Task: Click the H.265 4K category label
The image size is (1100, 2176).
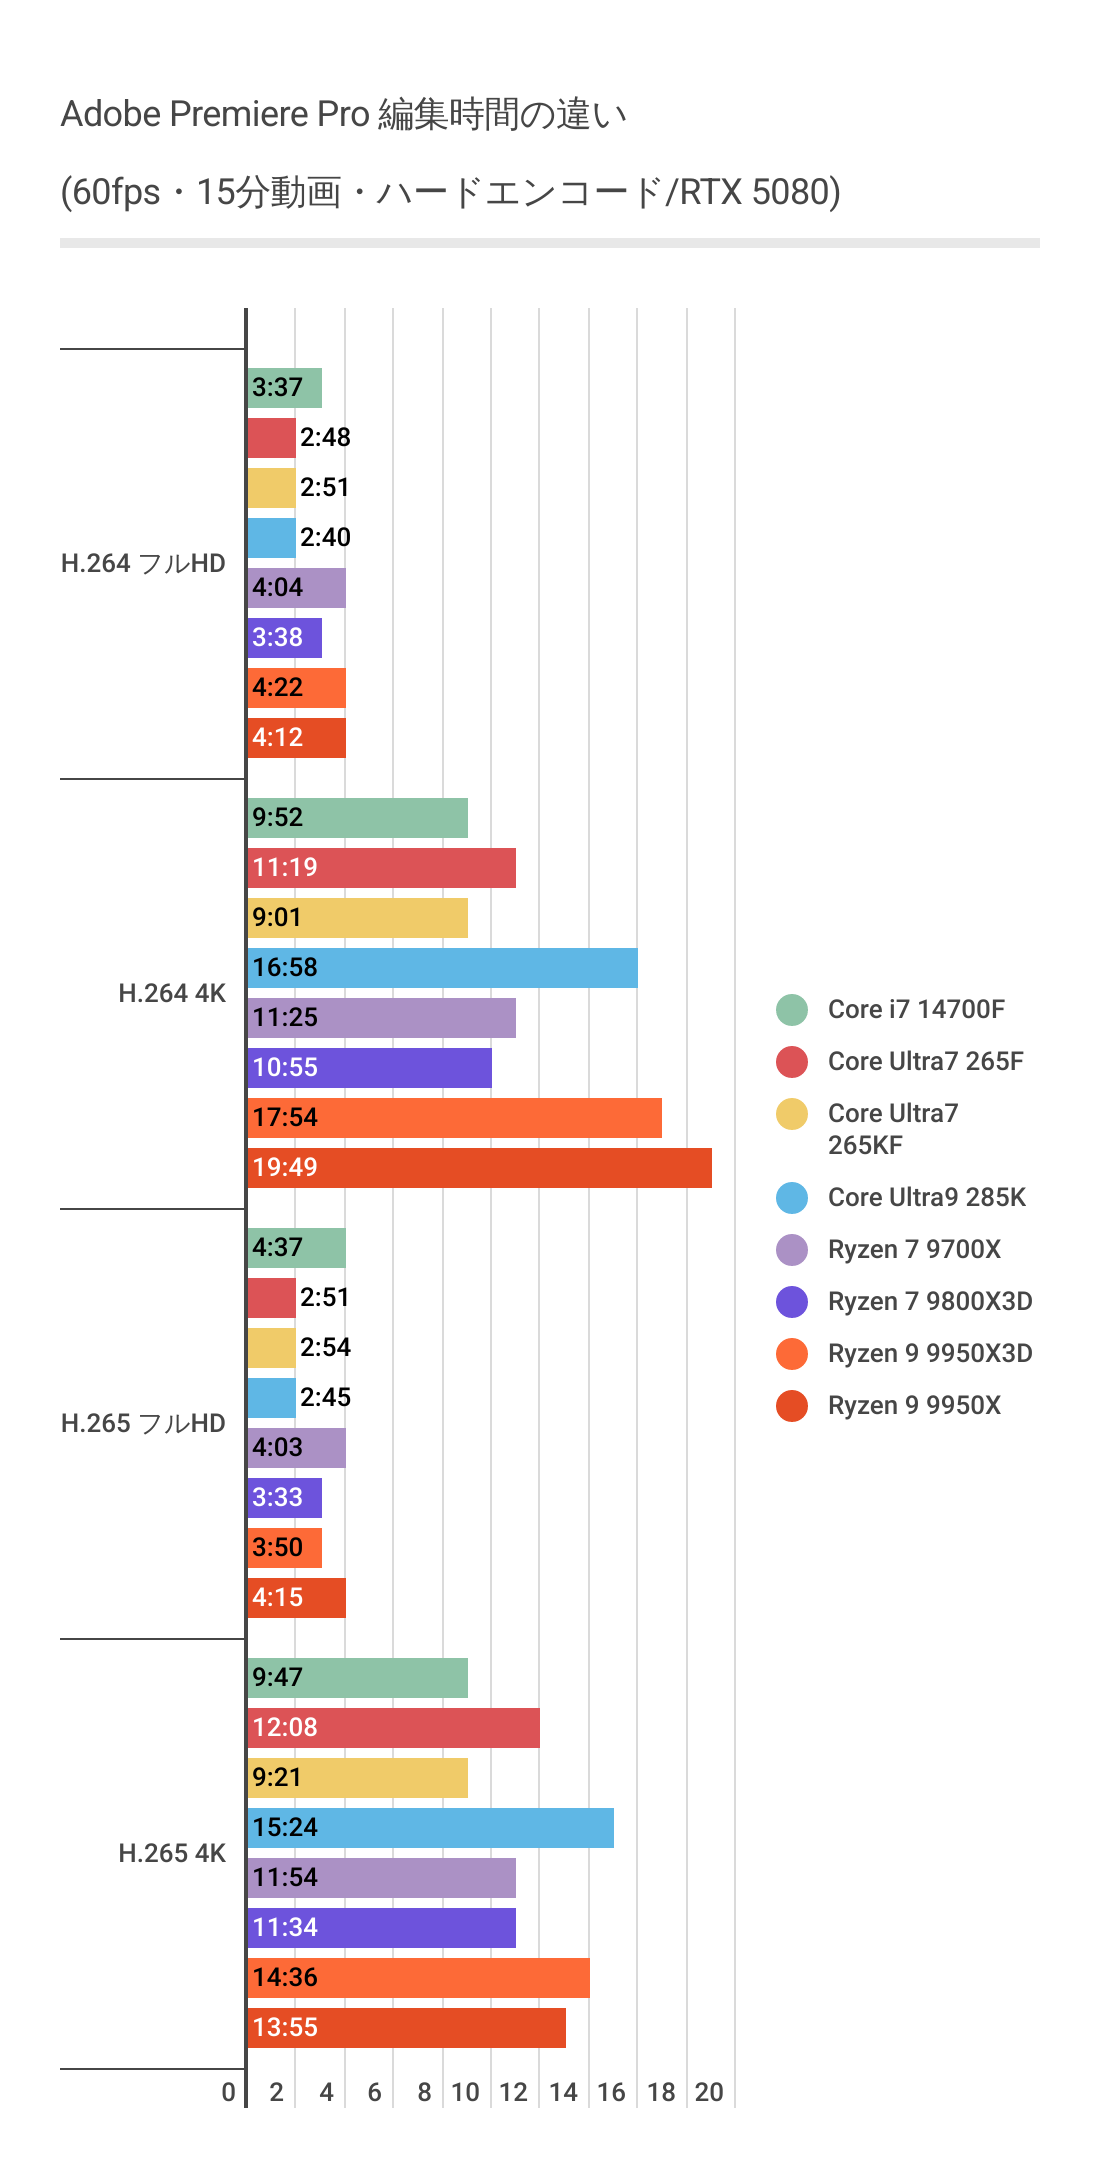Action: [x=172, y=1853]
